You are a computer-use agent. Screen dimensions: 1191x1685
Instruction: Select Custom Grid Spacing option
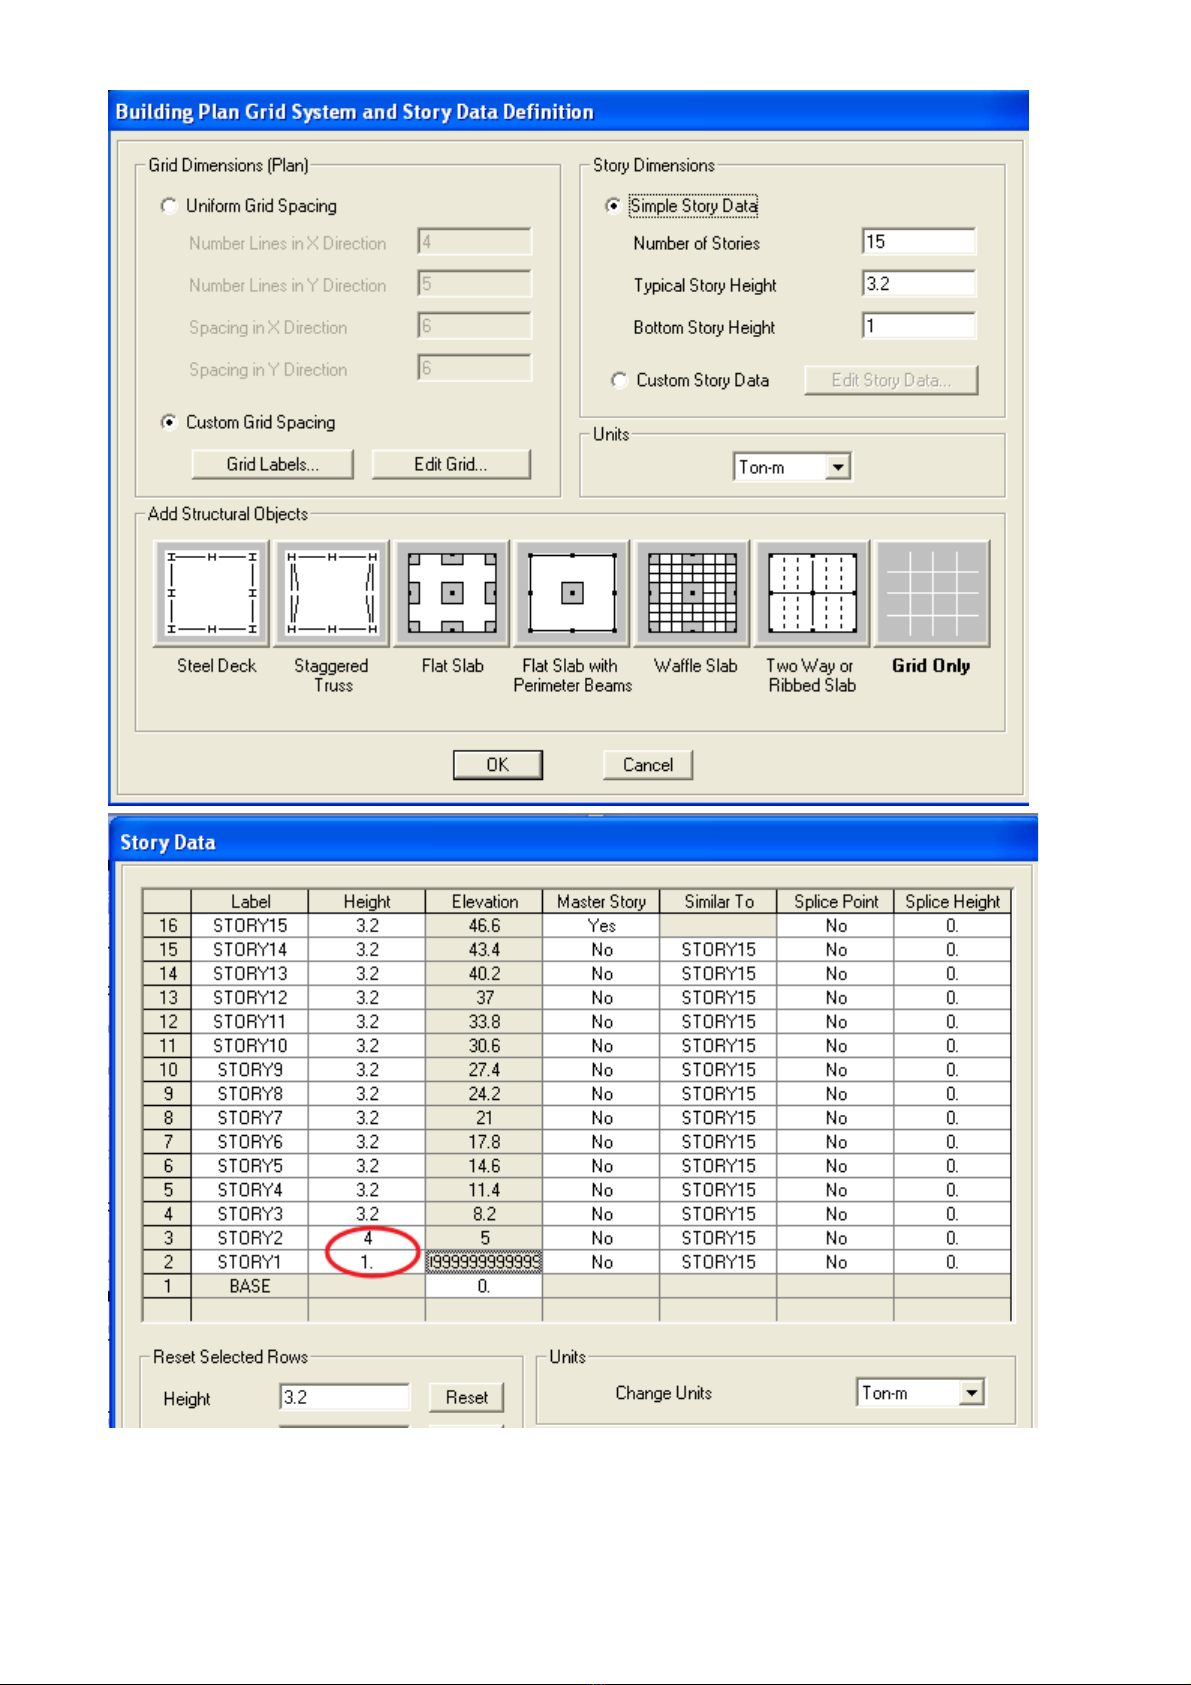(169, 422)
